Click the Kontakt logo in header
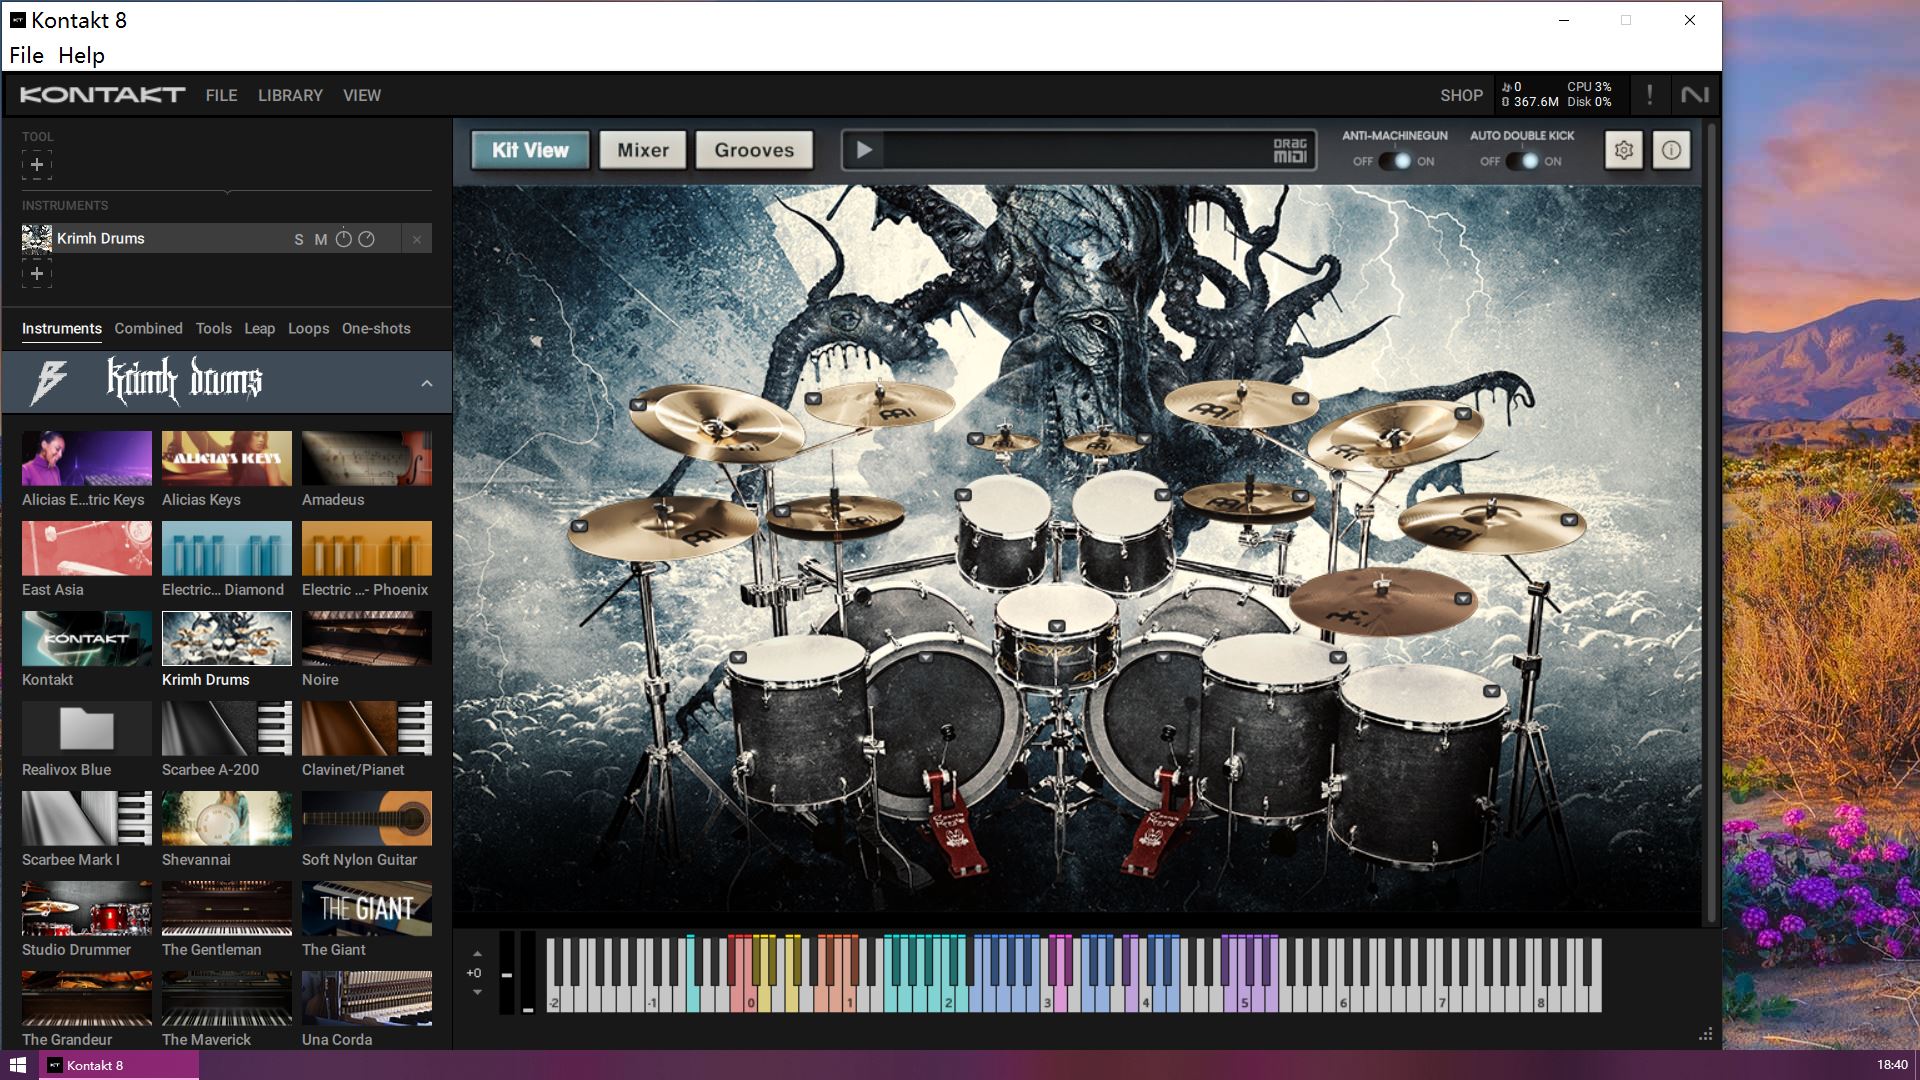 pos(102,95)
